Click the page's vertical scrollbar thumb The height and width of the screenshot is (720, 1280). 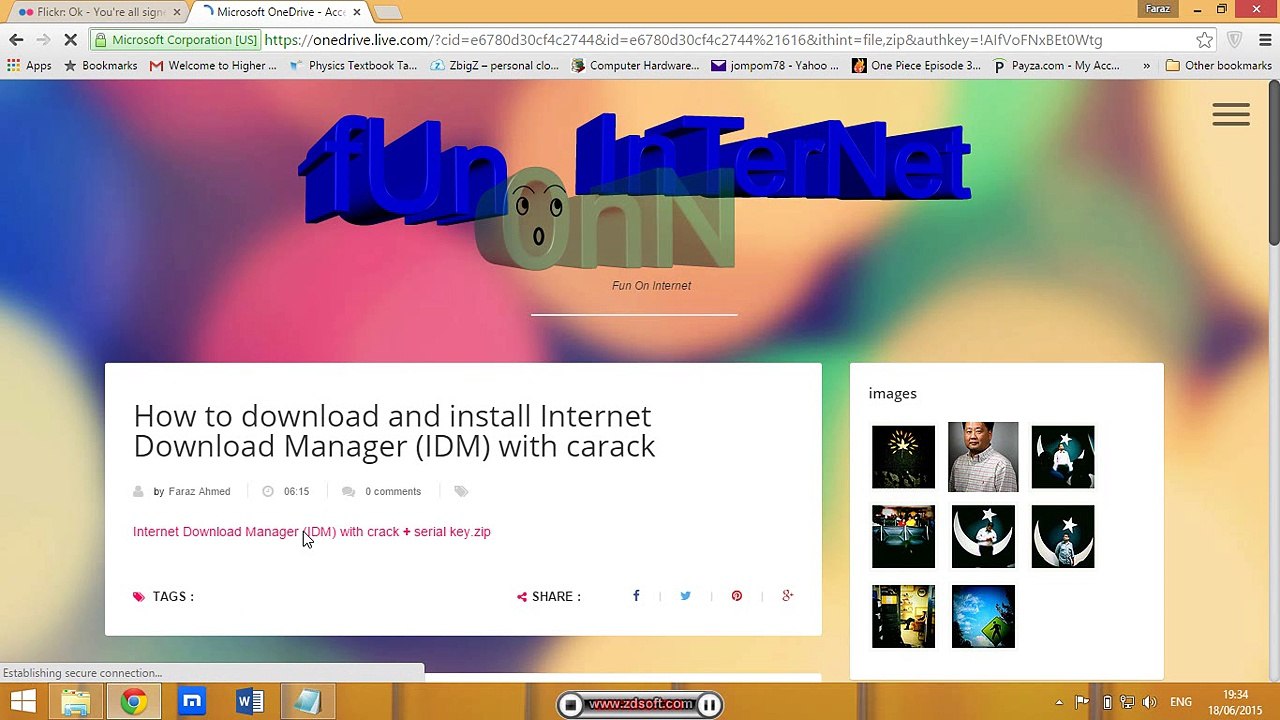tap(1273, 162)
